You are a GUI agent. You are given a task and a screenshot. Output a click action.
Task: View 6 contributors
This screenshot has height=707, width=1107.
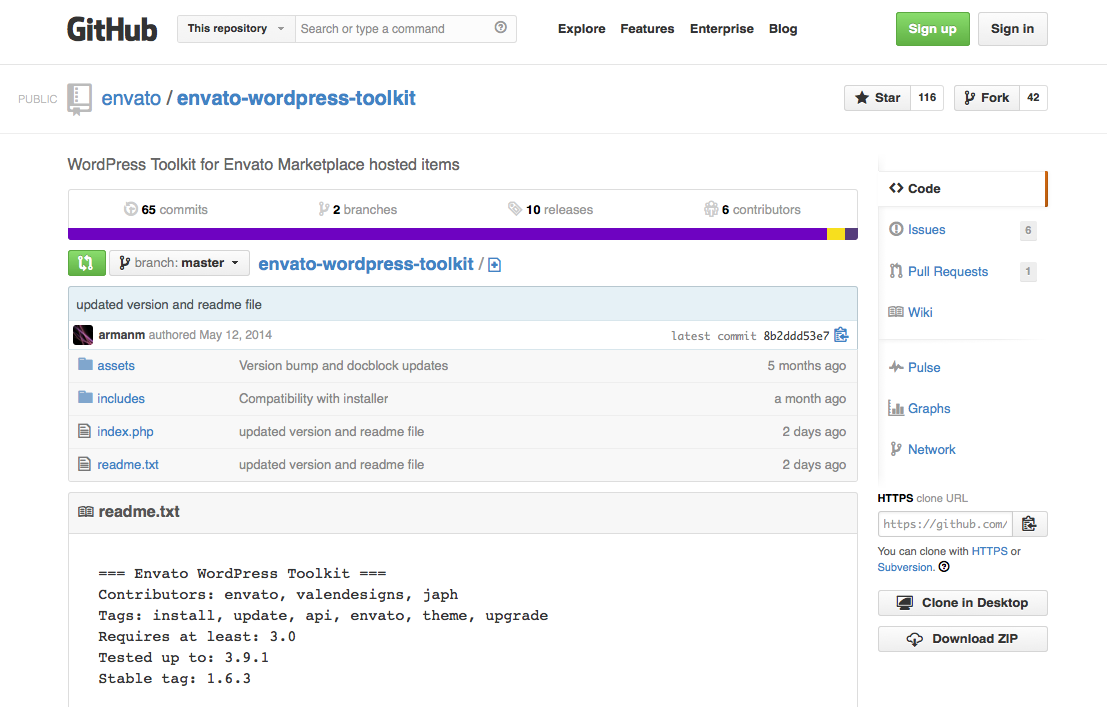[753, 209]
